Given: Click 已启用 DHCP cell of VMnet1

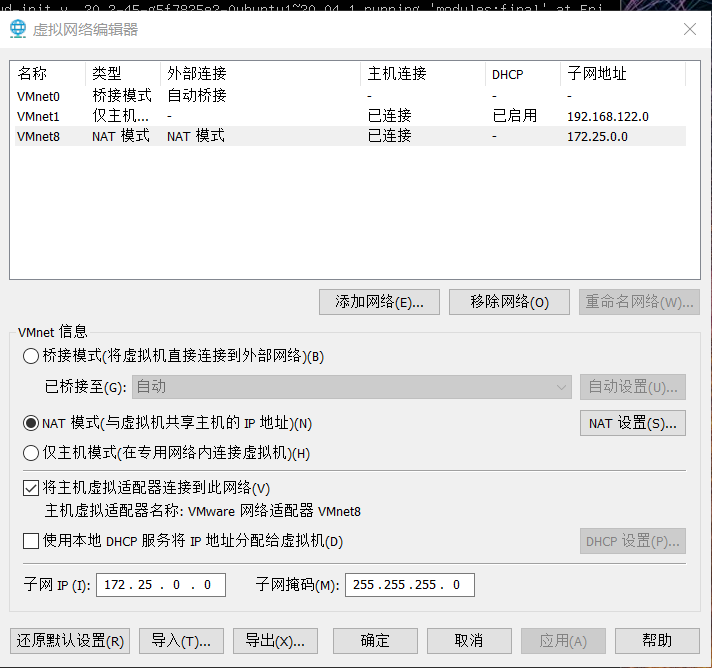Looking at the screenshot, I should click(514, 116).
